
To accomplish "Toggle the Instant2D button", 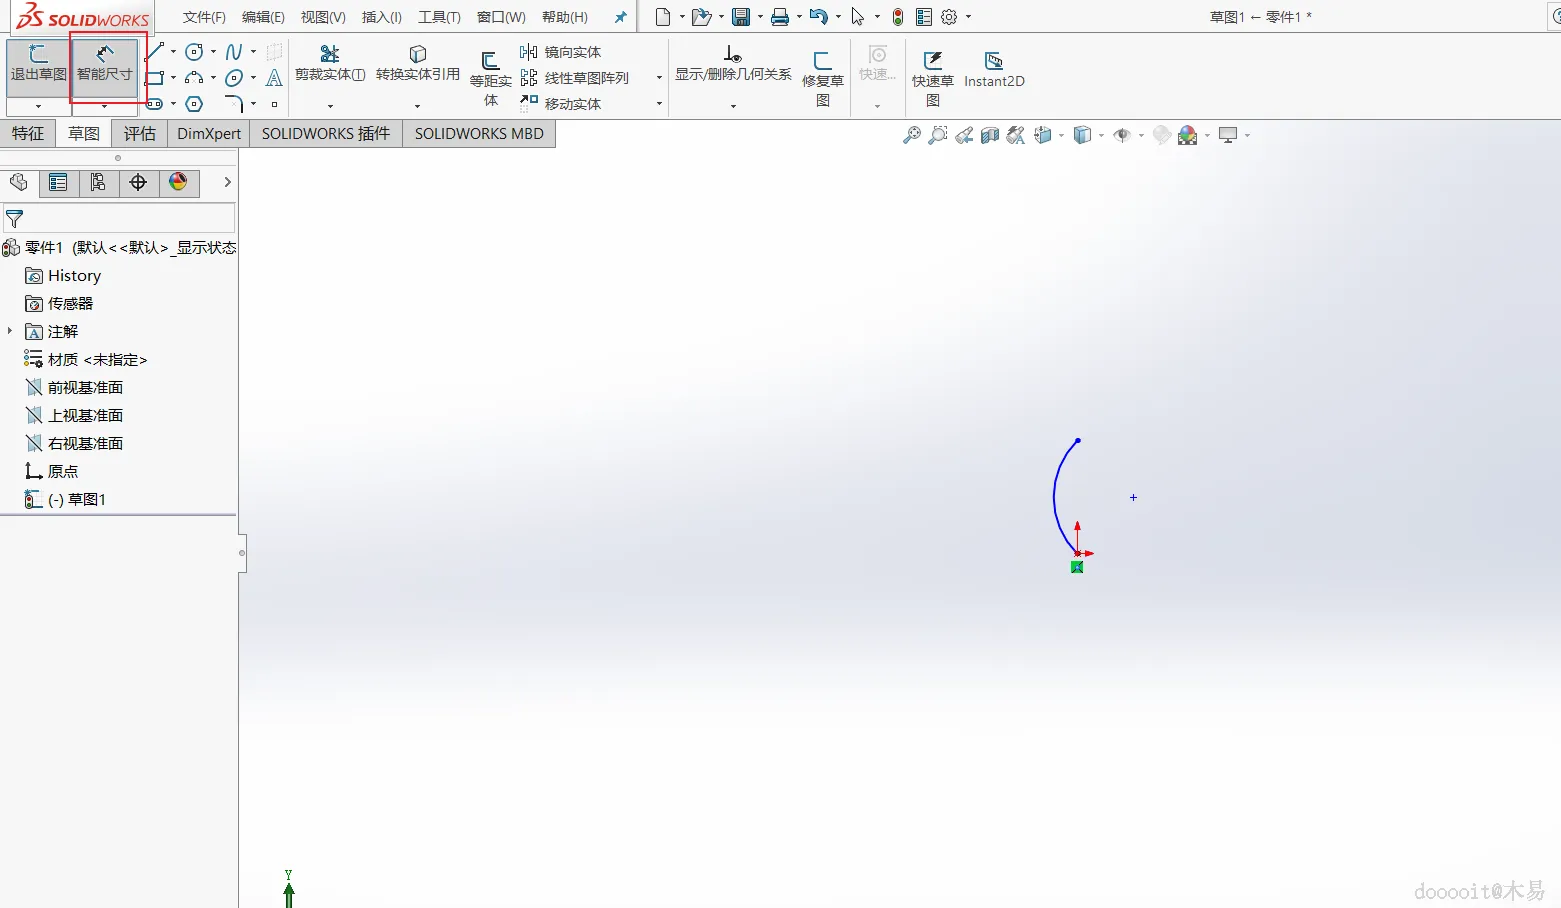I will 994,70.
